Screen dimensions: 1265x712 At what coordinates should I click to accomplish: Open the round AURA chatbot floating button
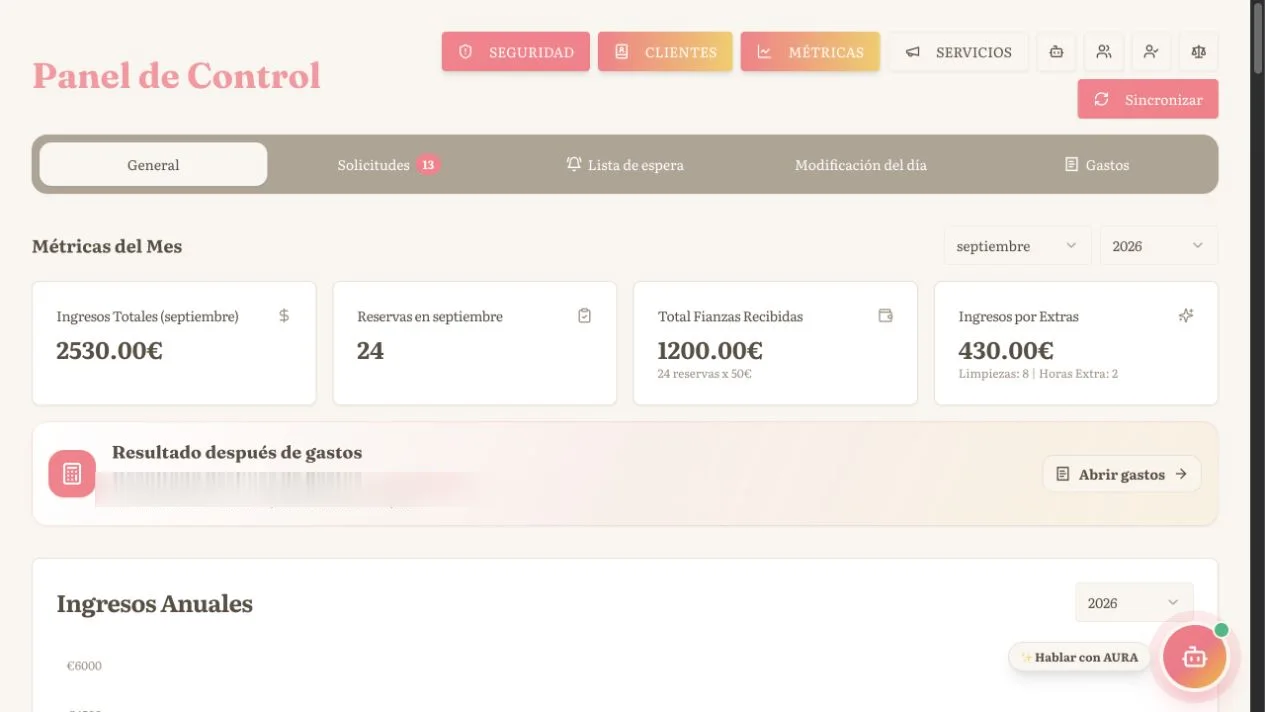[x=1195, y=657]
